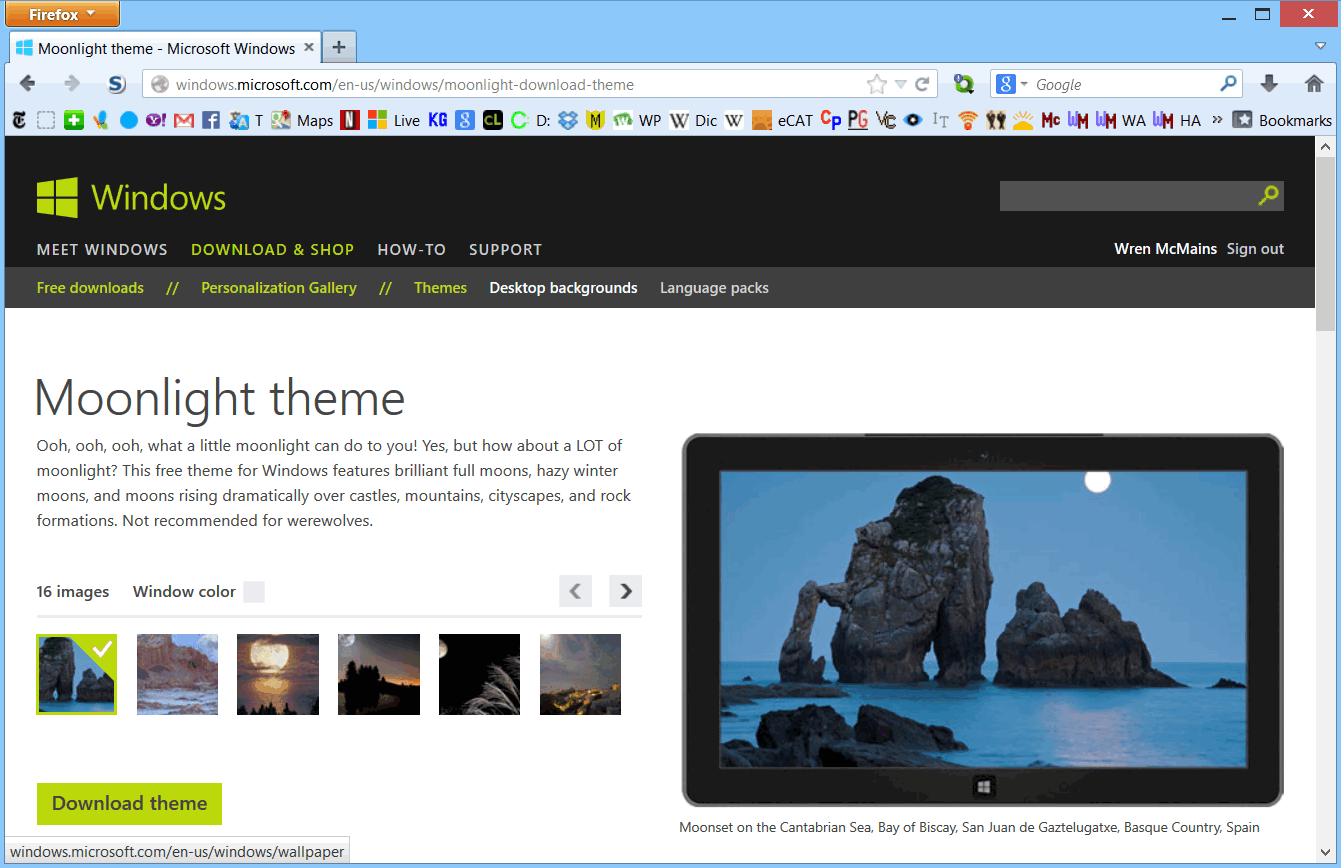The height and width of the screenshot is (868, 1341).
Task: Click the Download theme button
Action: (129, 804)
